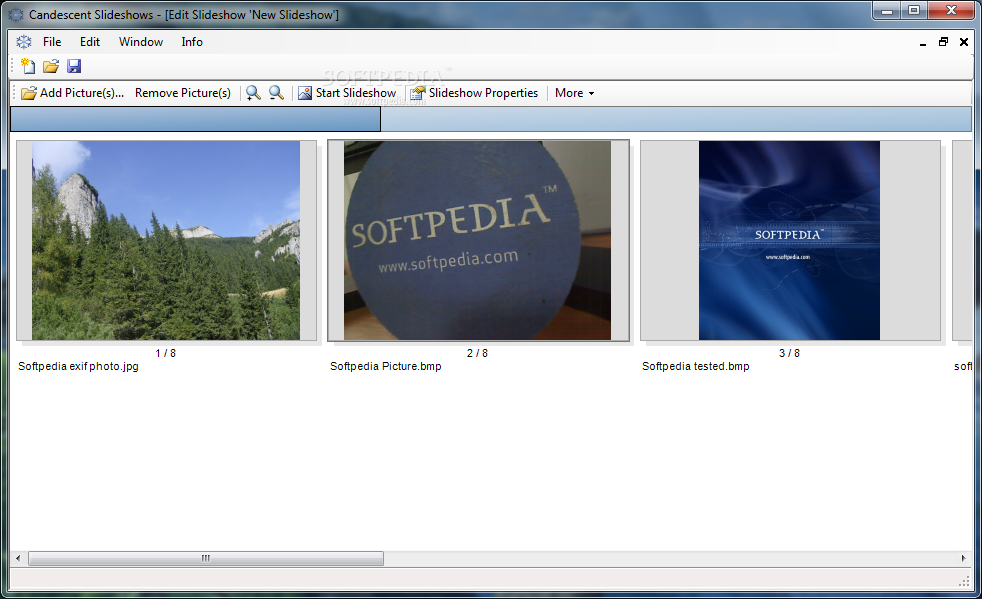Select the Softpedia blue circle thumbnail

tap(478, 241)
